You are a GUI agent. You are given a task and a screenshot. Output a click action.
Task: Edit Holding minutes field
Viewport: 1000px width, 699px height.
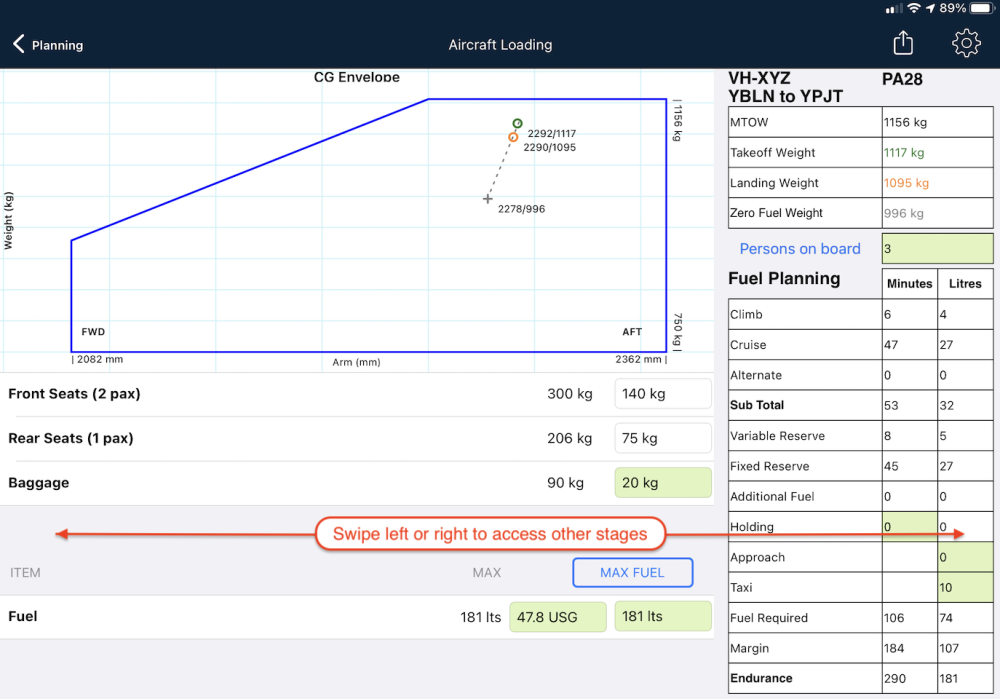click(x=909, y=527)
